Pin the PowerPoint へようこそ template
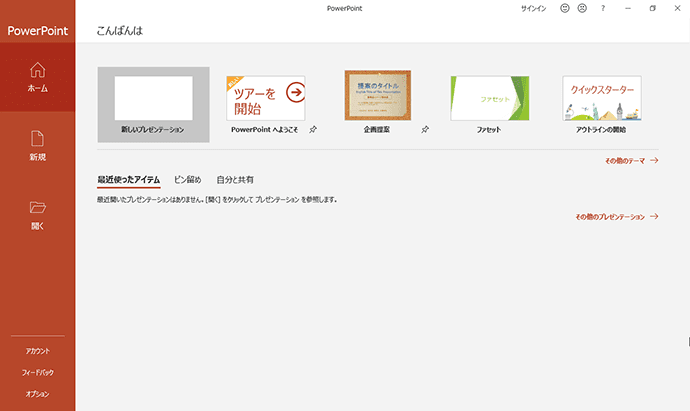The image size is (690, 411). tap(312, 129)
